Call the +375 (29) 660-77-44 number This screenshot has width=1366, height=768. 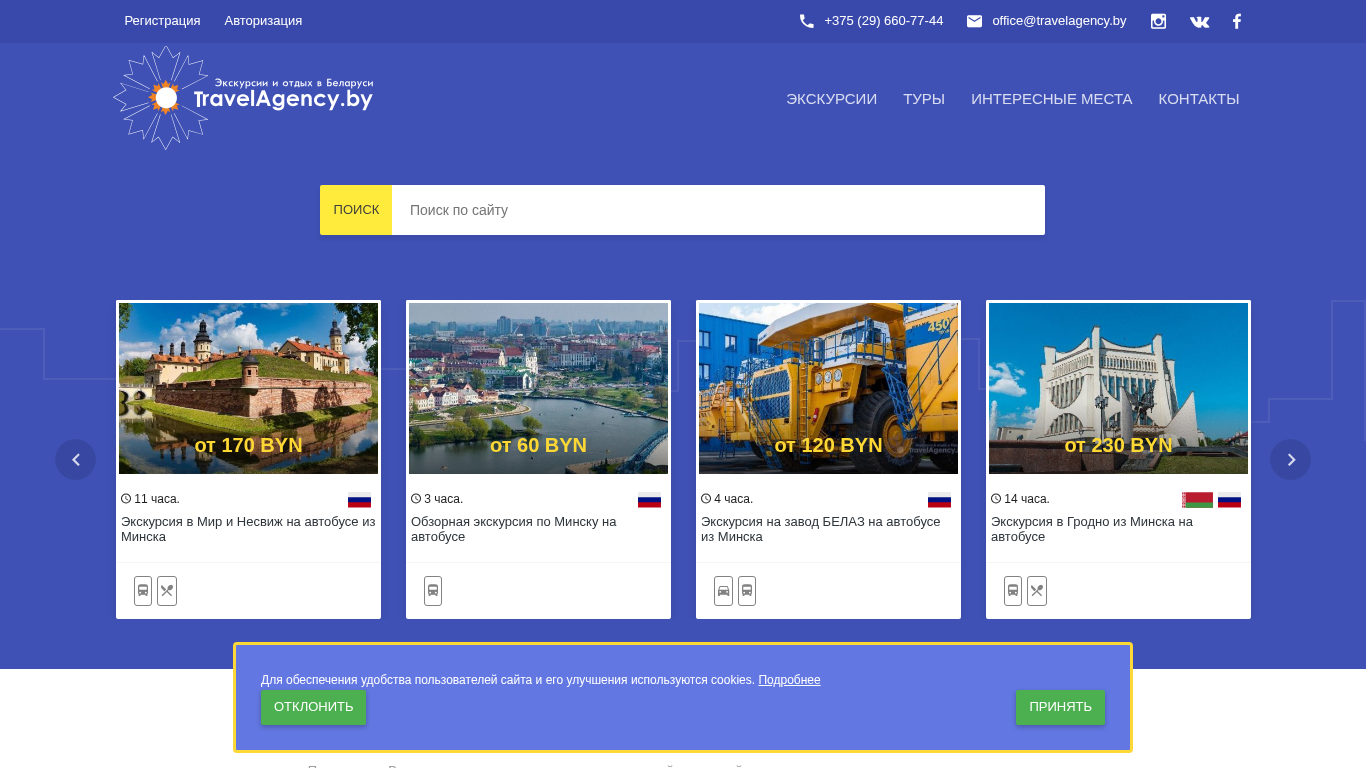[x=884, y=21]
